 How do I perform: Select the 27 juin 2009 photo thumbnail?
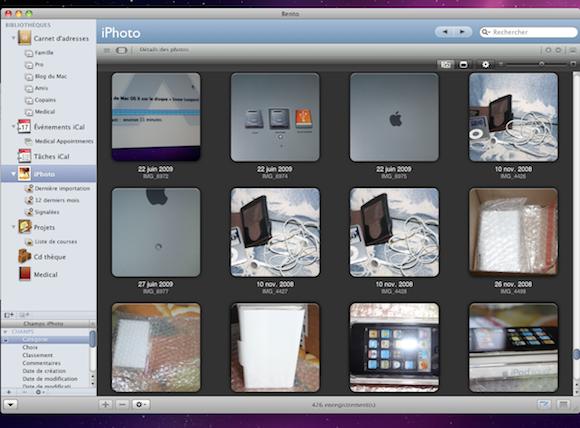[x=156, y=232]
